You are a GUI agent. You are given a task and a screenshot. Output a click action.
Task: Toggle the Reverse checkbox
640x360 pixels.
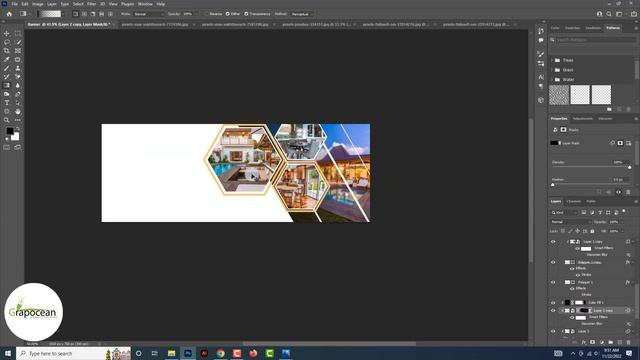click(x=207, y=14)
